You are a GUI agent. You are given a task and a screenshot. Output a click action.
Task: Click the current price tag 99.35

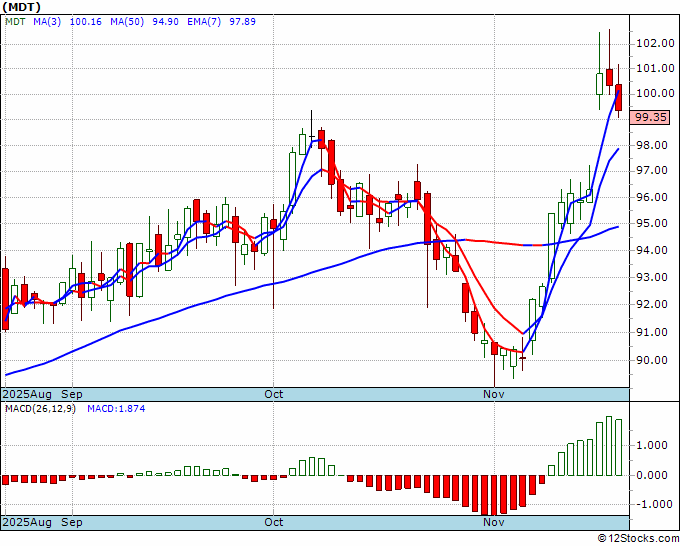[x=650, y=117]
